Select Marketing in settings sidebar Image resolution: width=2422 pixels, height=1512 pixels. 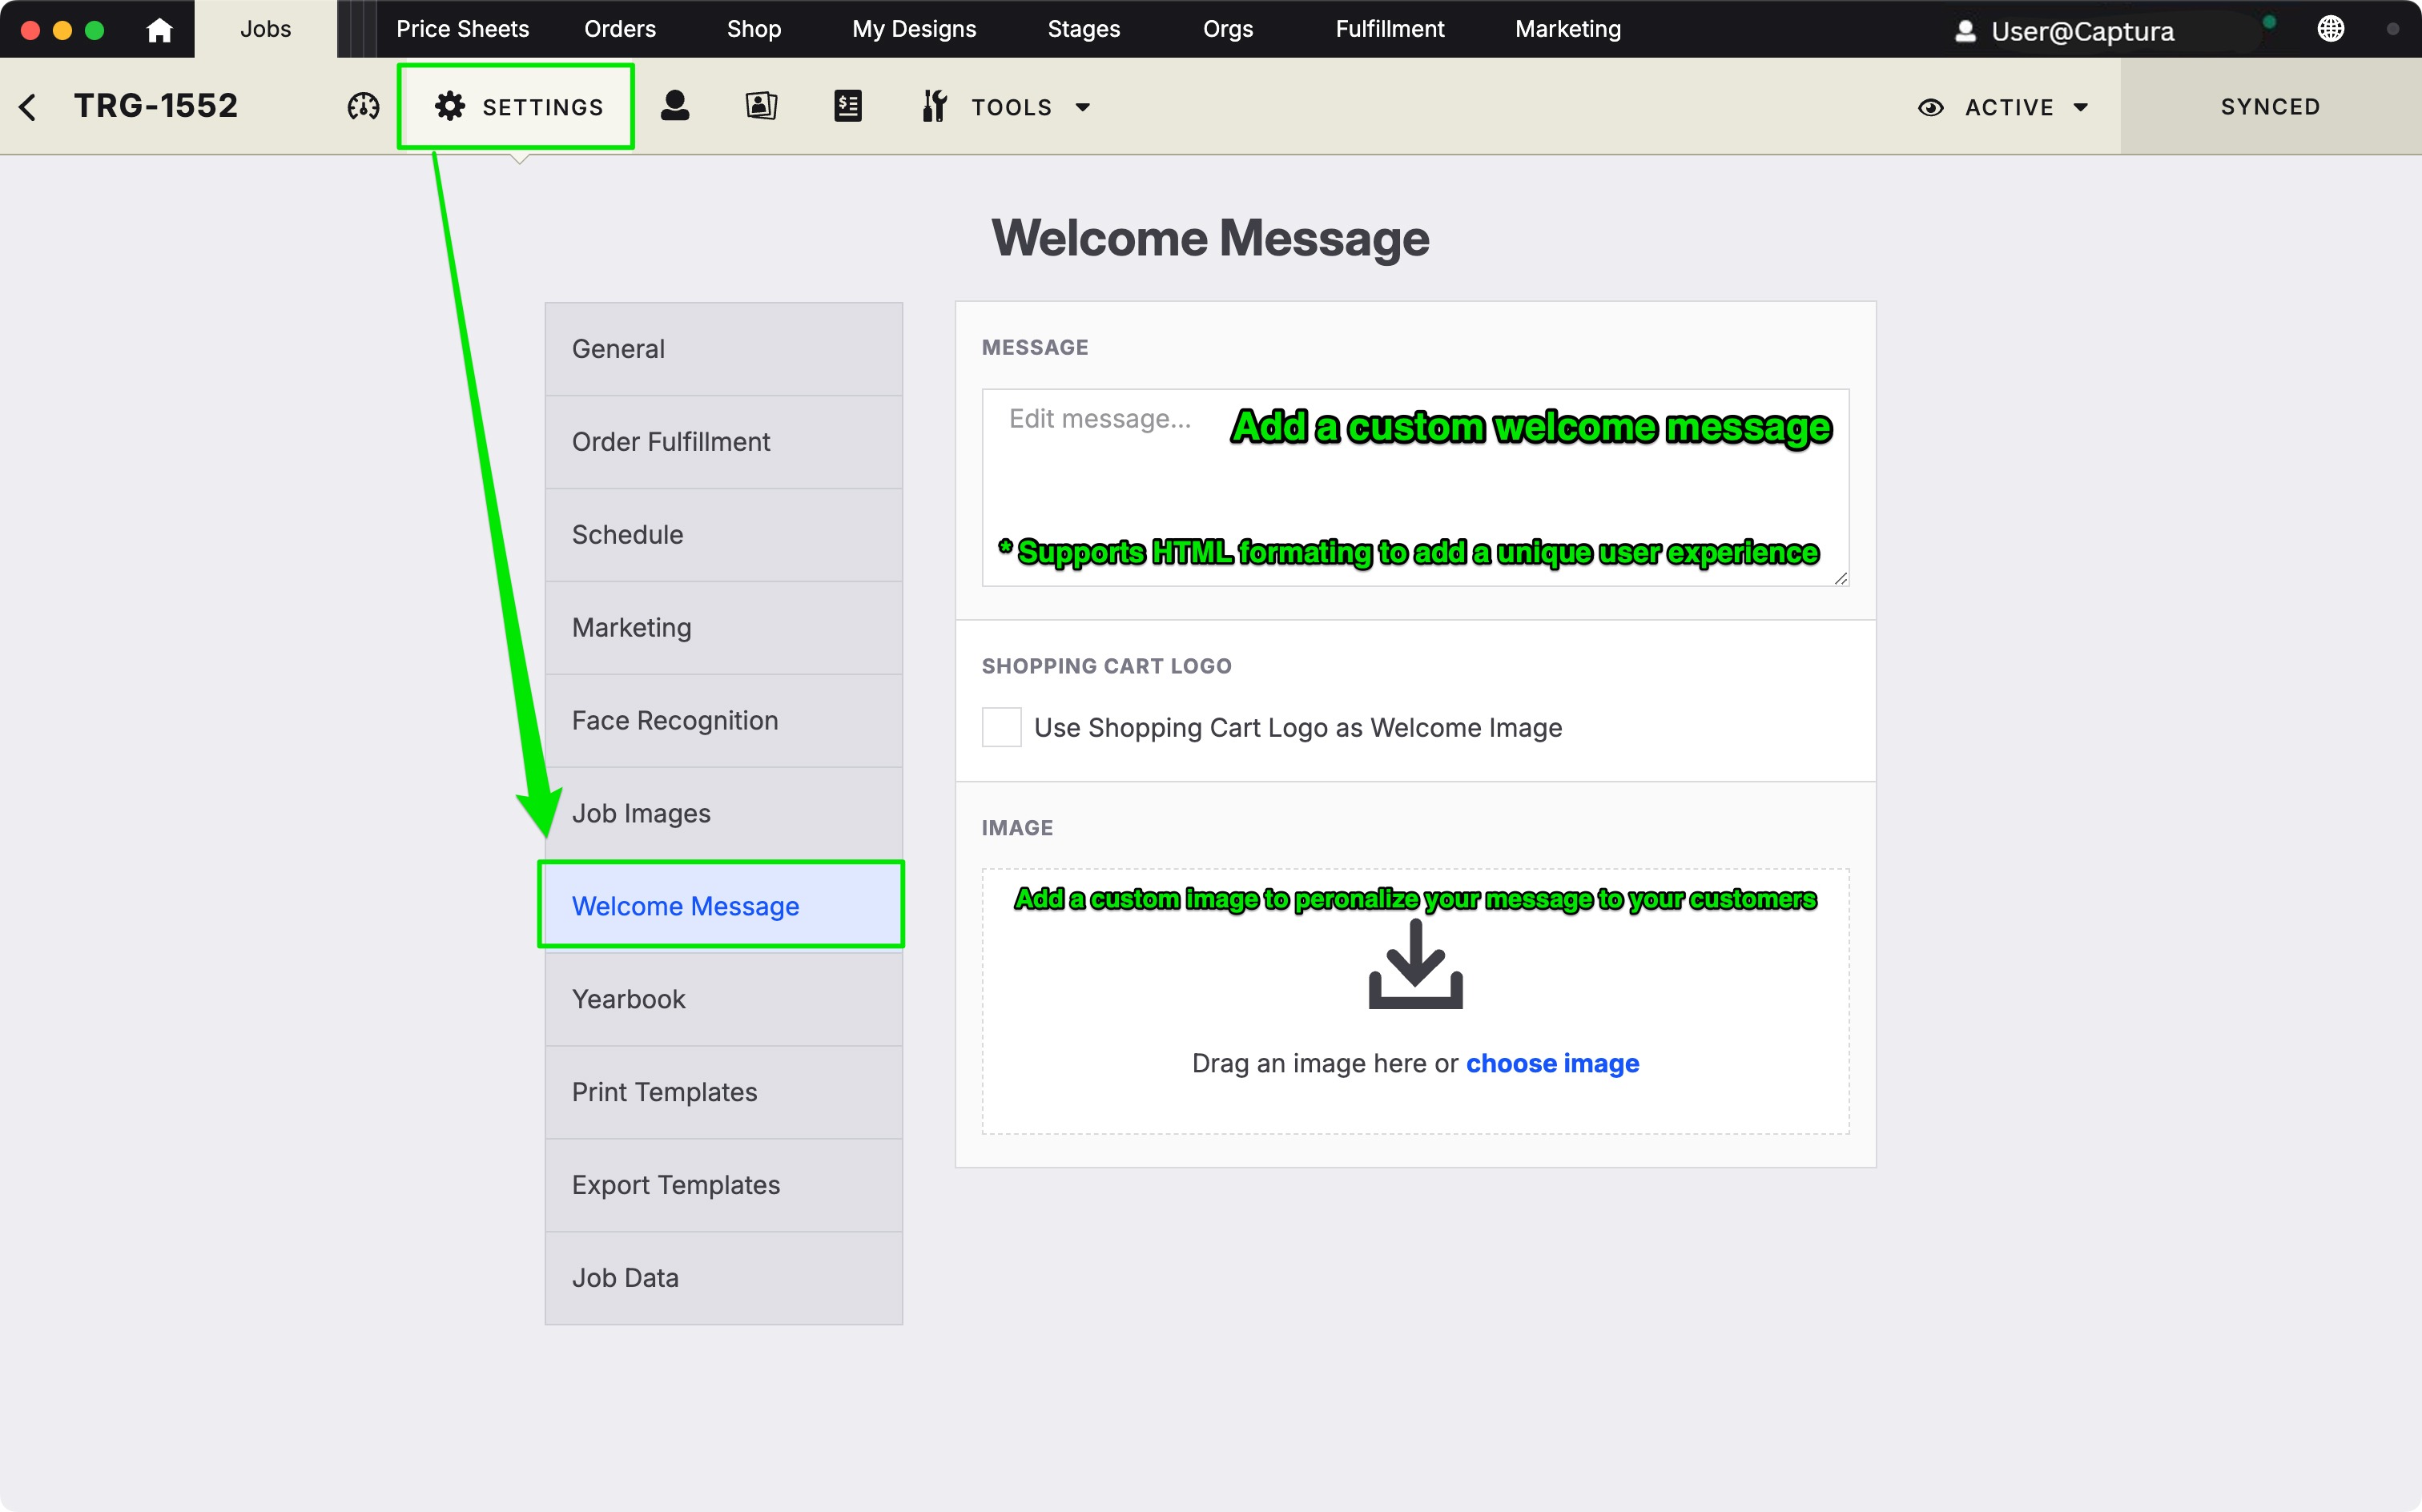click(723, 628)
